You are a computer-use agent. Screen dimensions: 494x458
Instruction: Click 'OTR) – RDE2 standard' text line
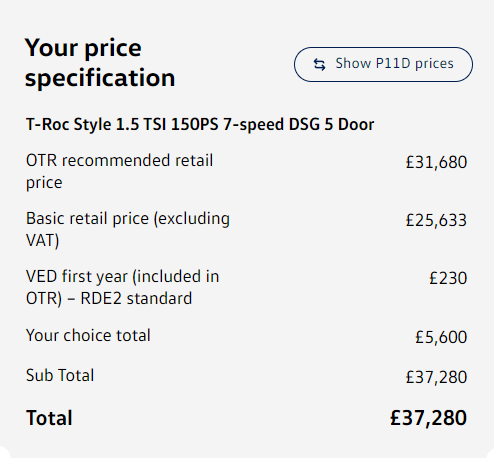coord(109,298)
